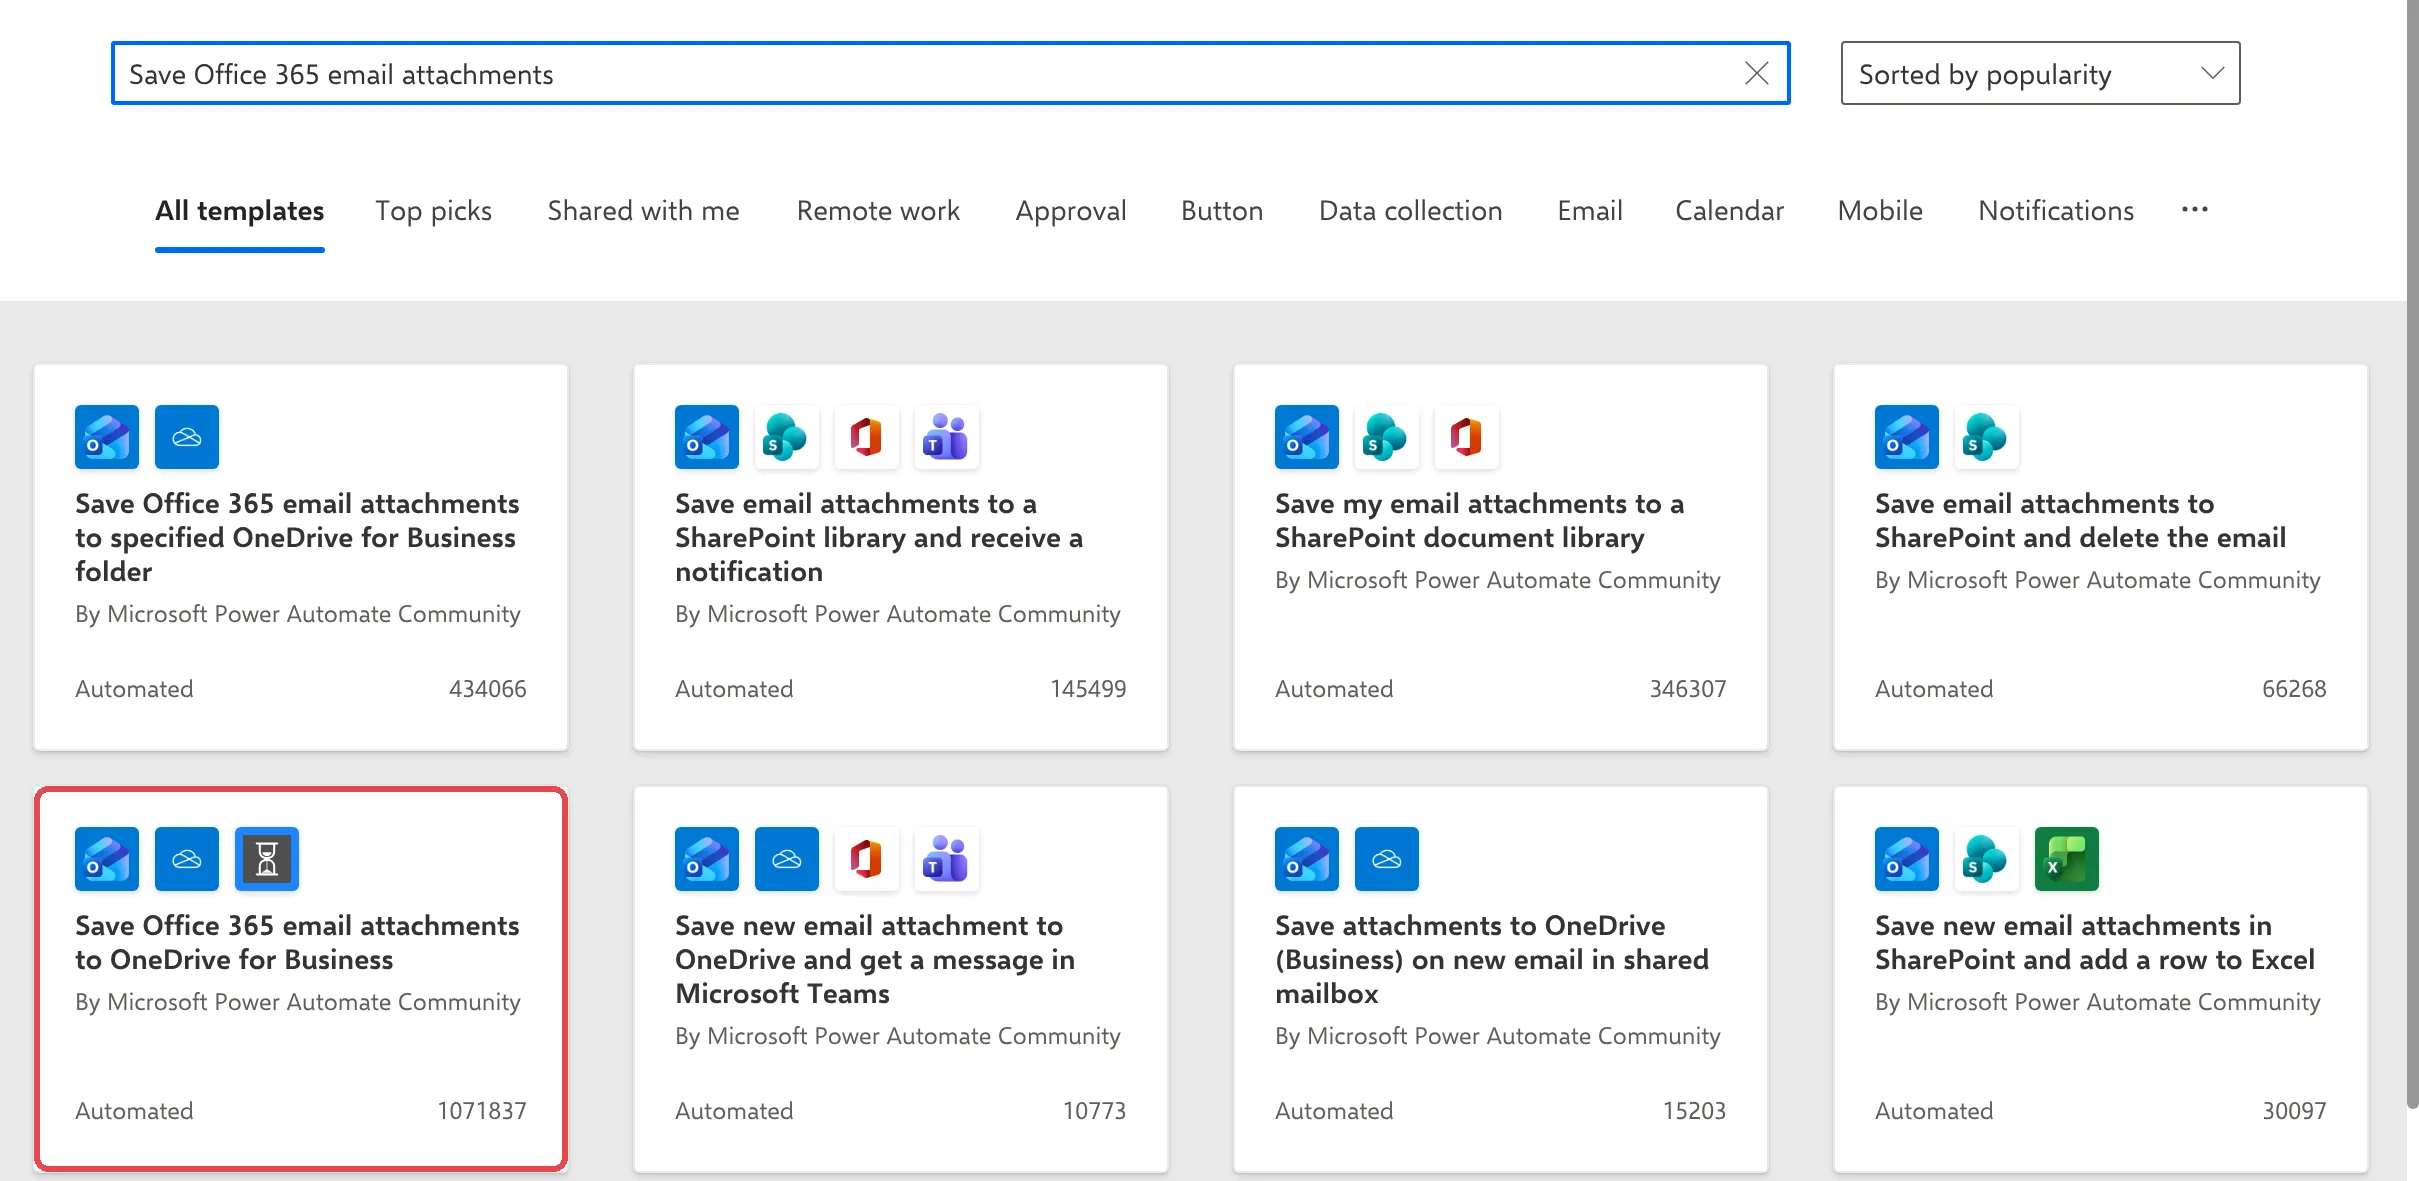This screenshot has width=2419, height=1181.
Task: Click Excel icon on add row to Excel card
Action: (x=2067, y=859)
